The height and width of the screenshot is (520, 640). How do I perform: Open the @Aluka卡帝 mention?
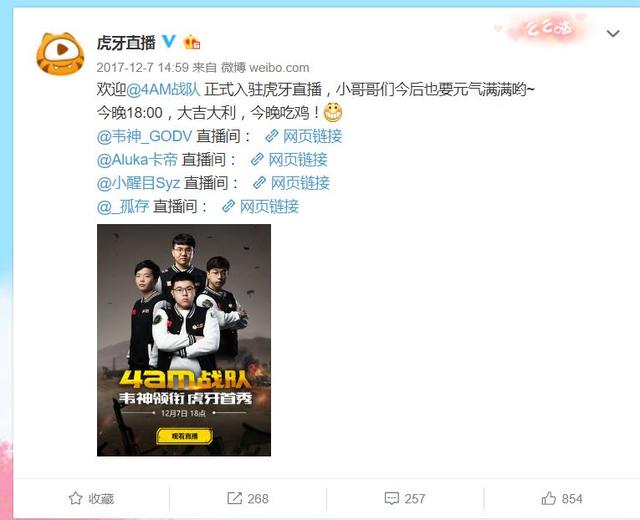[x=137, y=160]
